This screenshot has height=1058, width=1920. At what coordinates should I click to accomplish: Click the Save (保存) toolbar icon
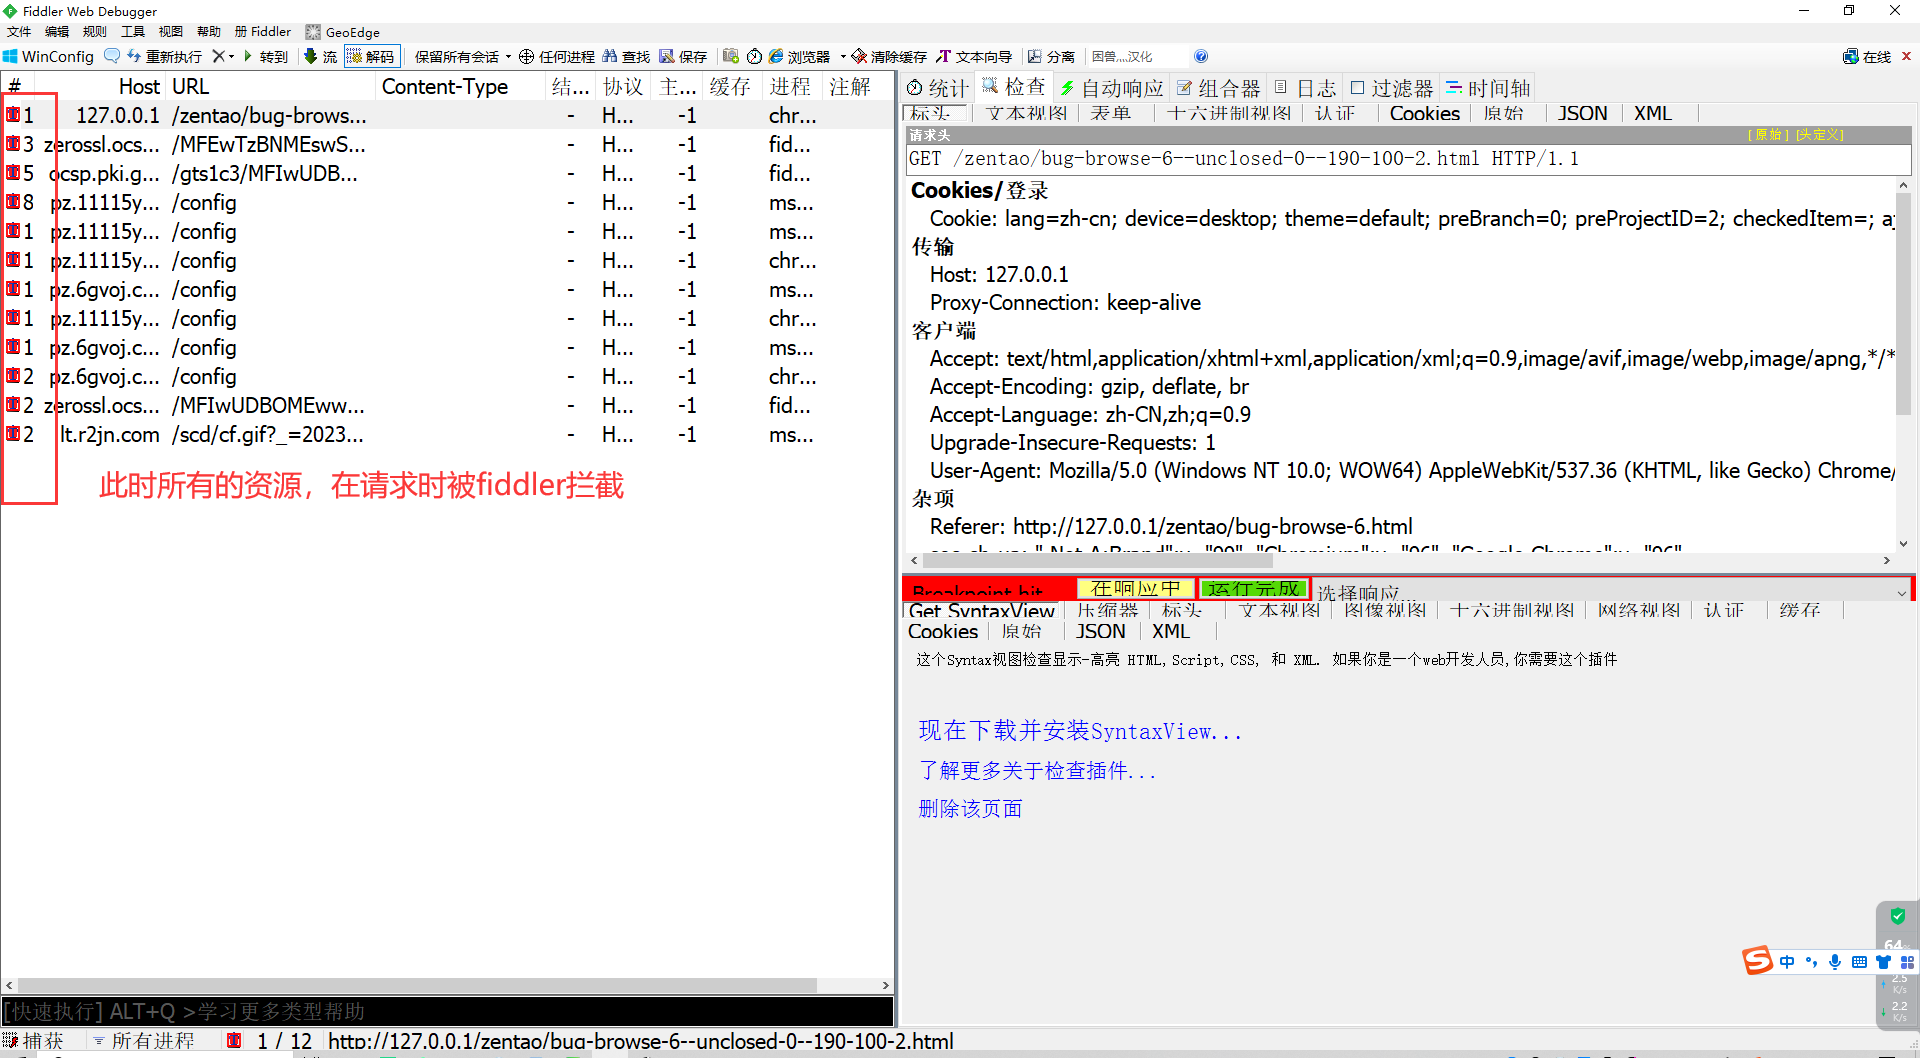click(683, 56)
